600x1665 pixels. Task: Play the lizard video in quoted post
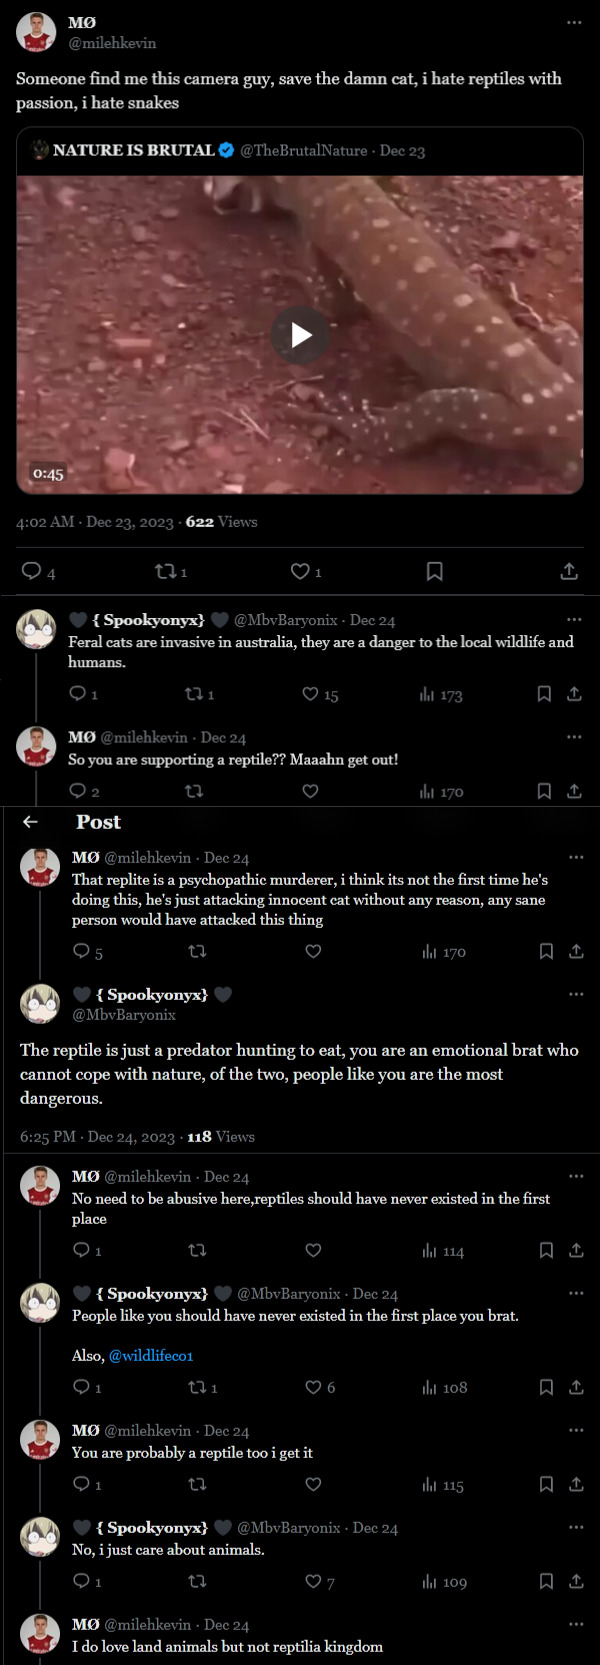[301, 335]
